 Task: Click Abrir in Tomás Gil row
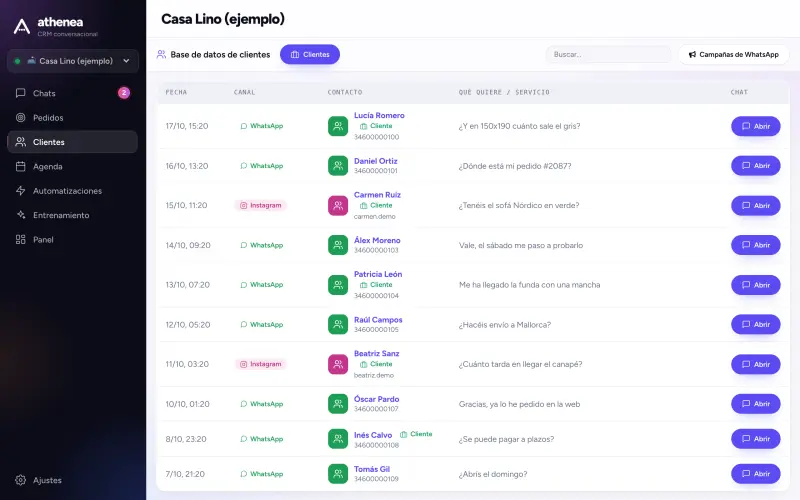click(756, 474)
